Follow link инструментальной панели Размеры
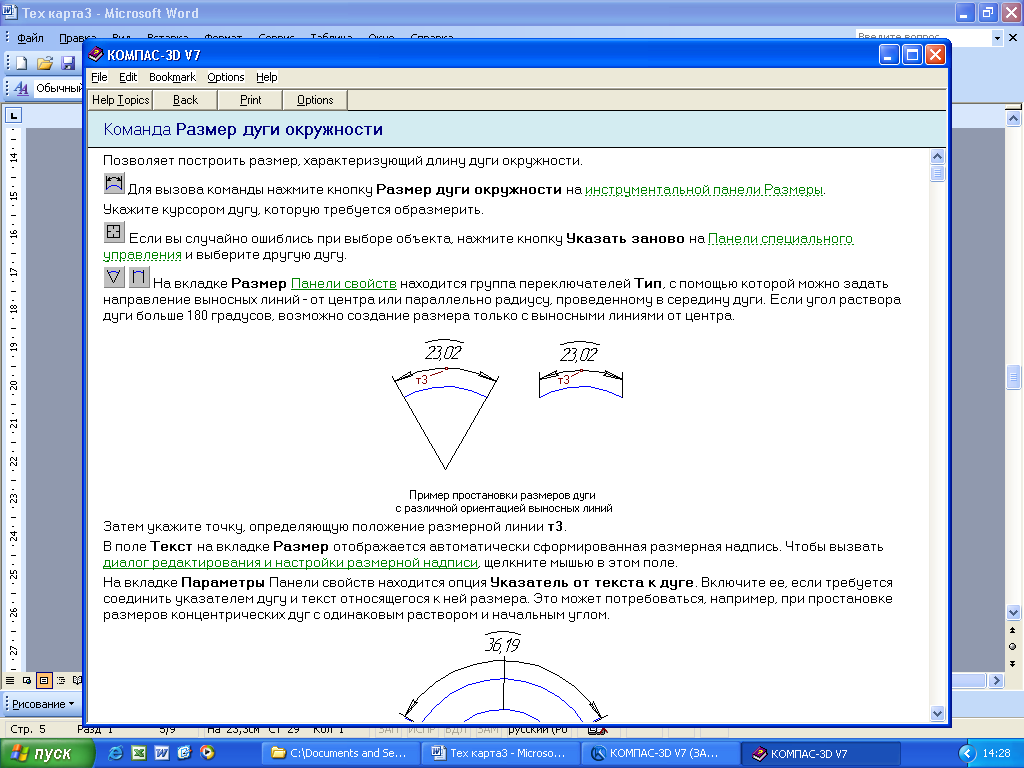This screenshot has height=768, width=1024. pyautogui.click(x=703, y=189)
